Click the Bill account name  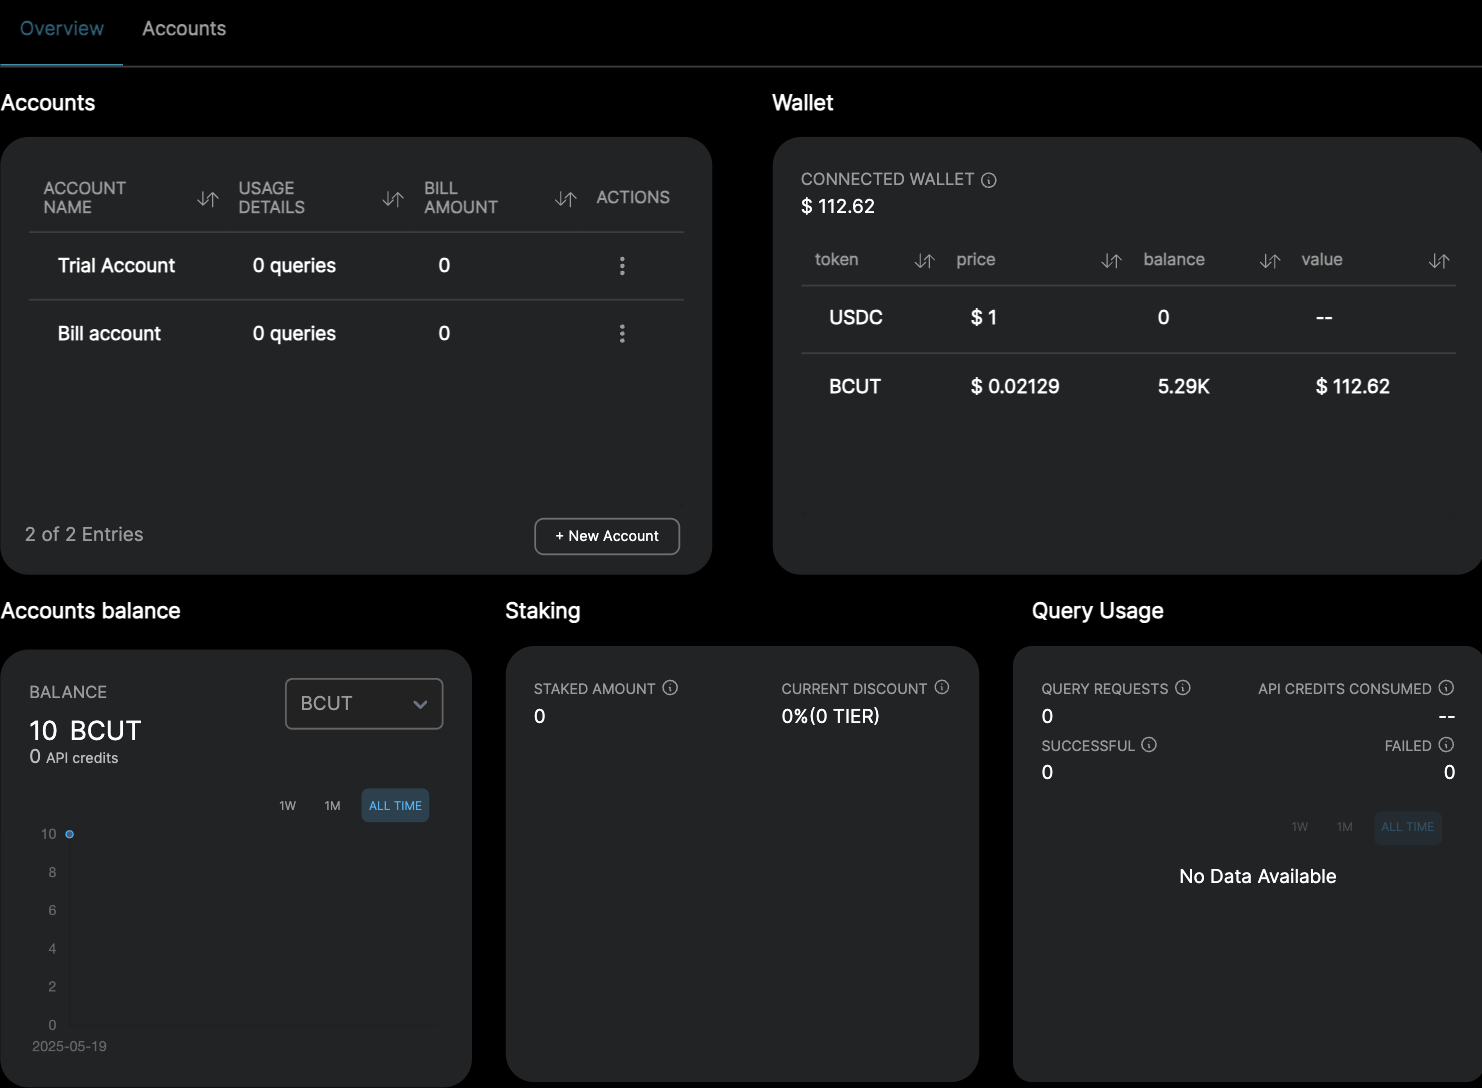(x=109, y=334)
